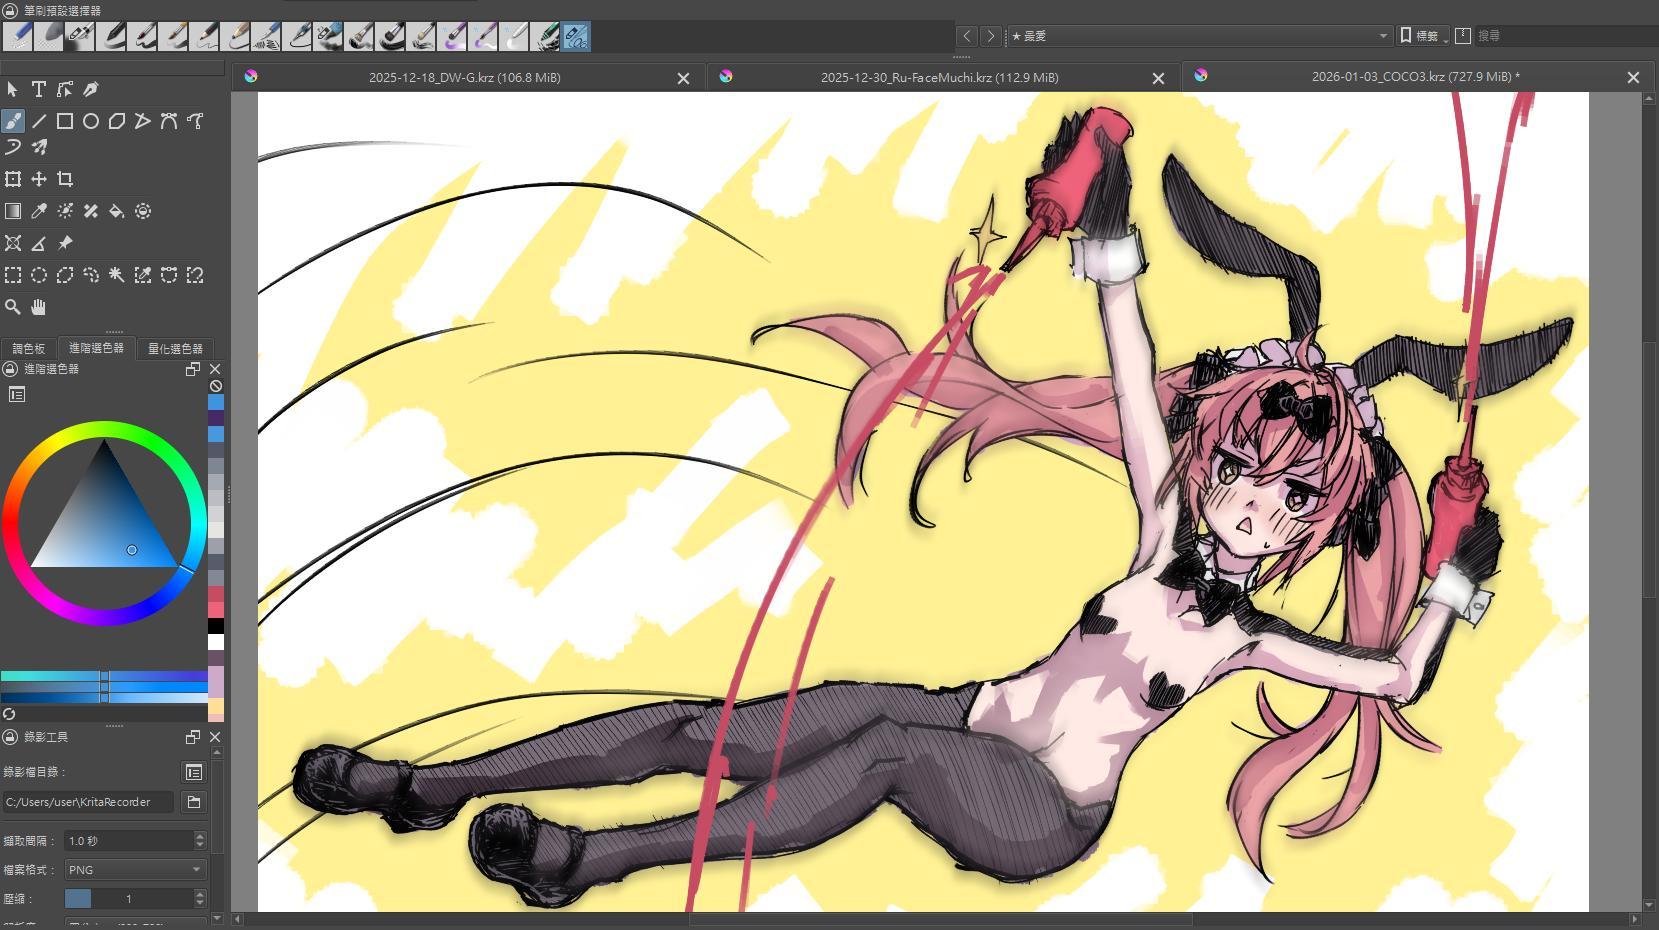The width and height of the screenshot is (1659, 930).
Task: Select the Text tool in toolbox
Action: (x=38, y=89)
